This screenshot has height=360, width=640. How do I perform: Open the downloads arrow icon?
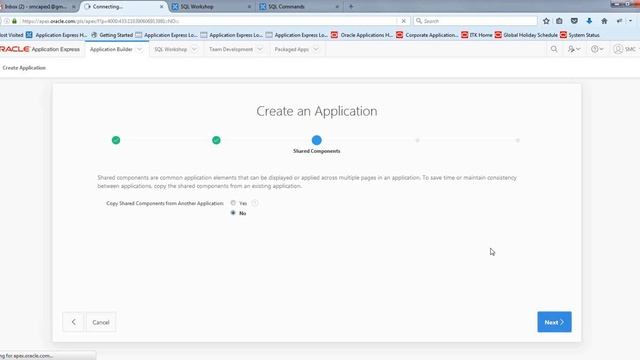click(589, 21)
